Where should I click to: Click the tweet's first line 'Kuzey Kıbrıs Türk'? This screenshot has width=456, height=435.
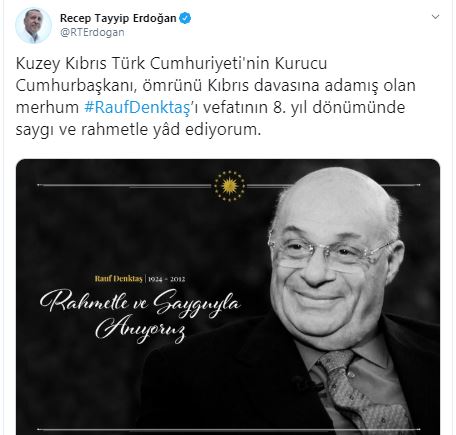pyautogui.click(x=81, y=63)
